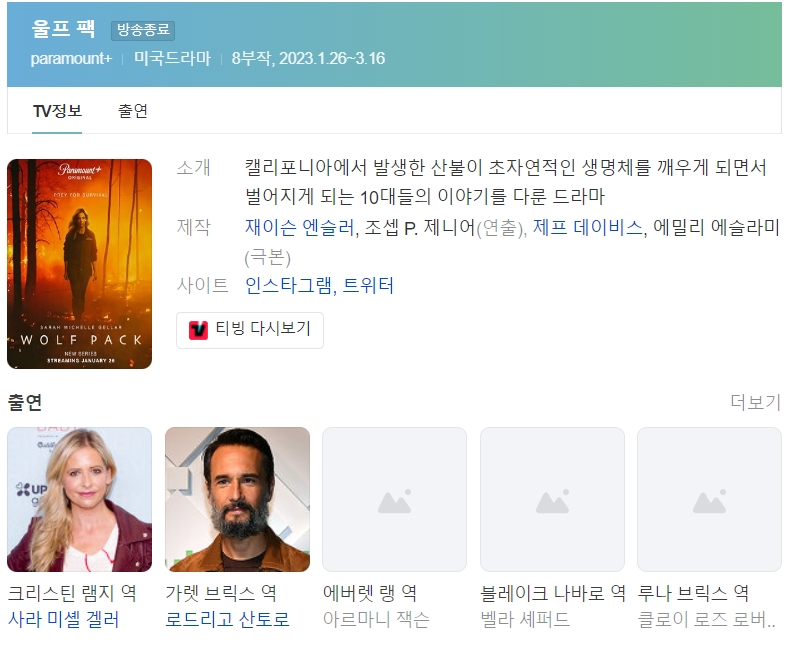This screenshot has width=795, height=656.
Task: Visit the 트위터 site link
Action: pos(368,286)
